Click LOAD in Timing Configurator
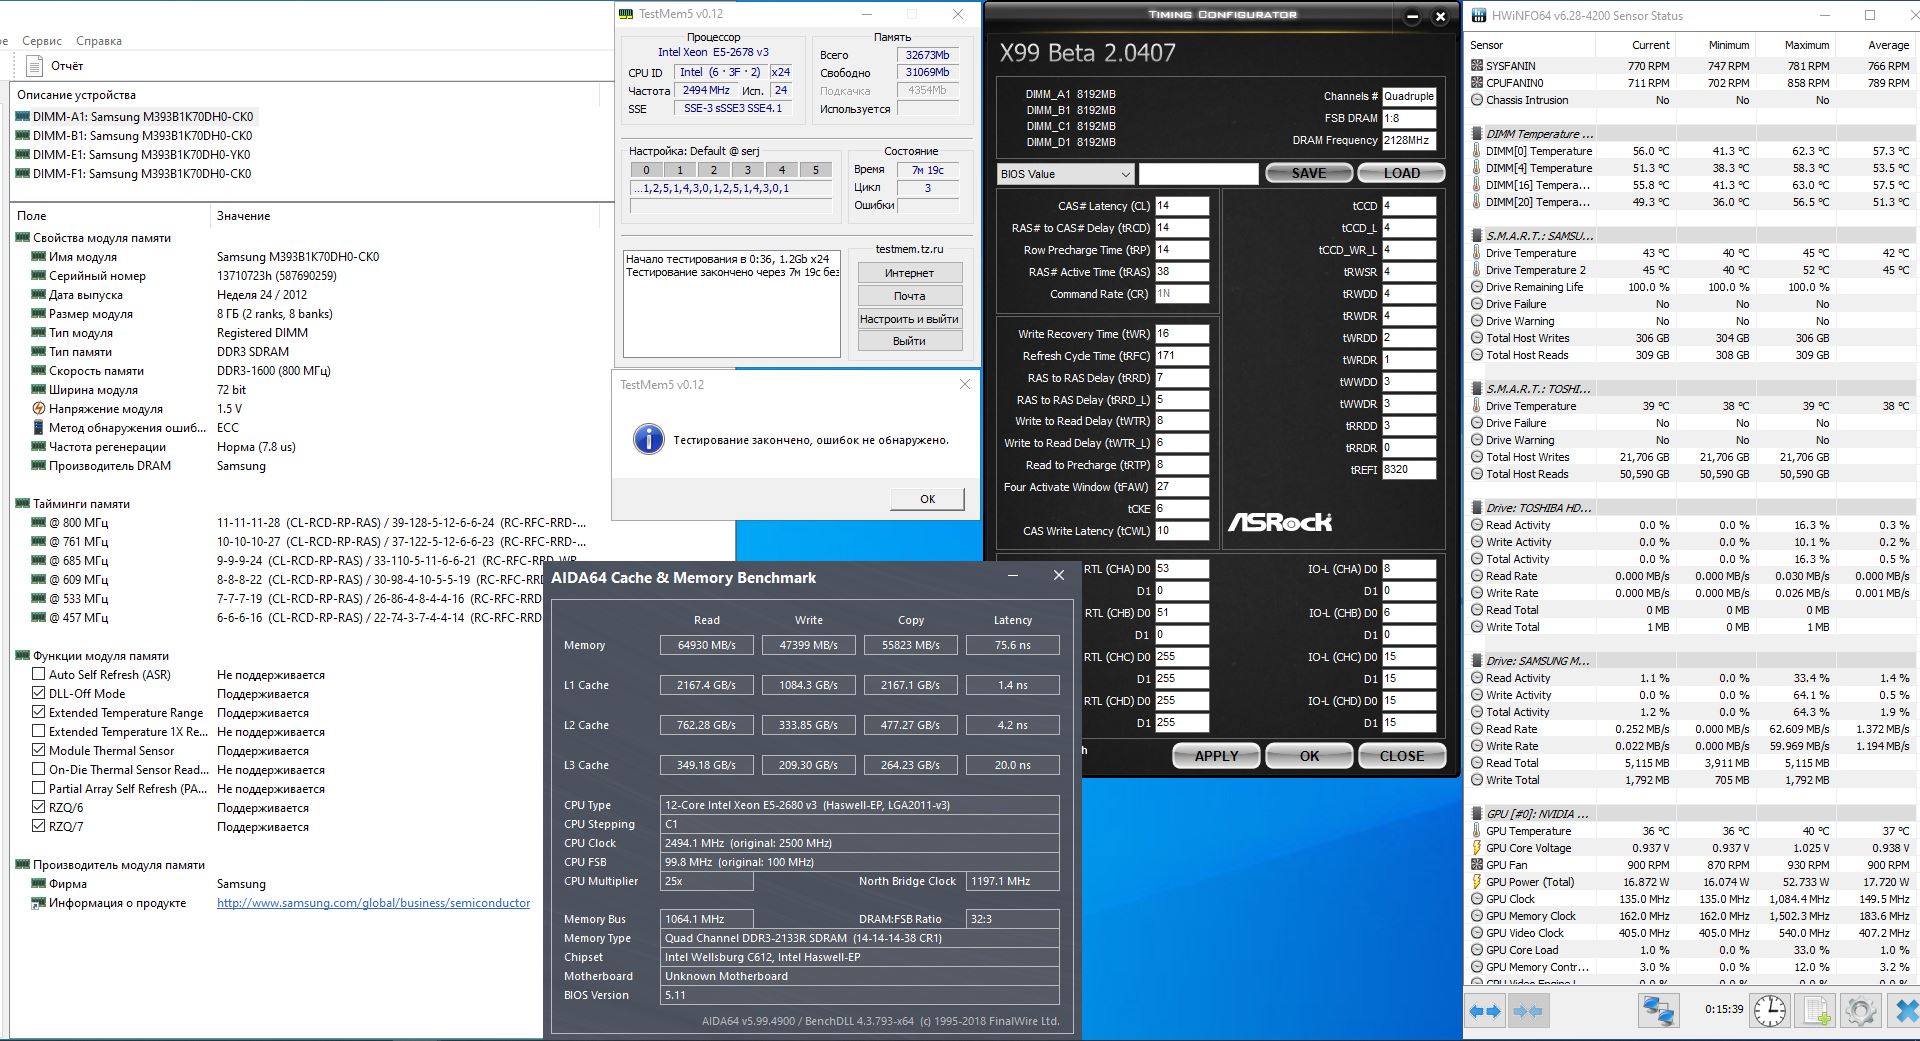Image resolution: width=1920 pixels, height=1041 pixels. [x=1401, y=173]
